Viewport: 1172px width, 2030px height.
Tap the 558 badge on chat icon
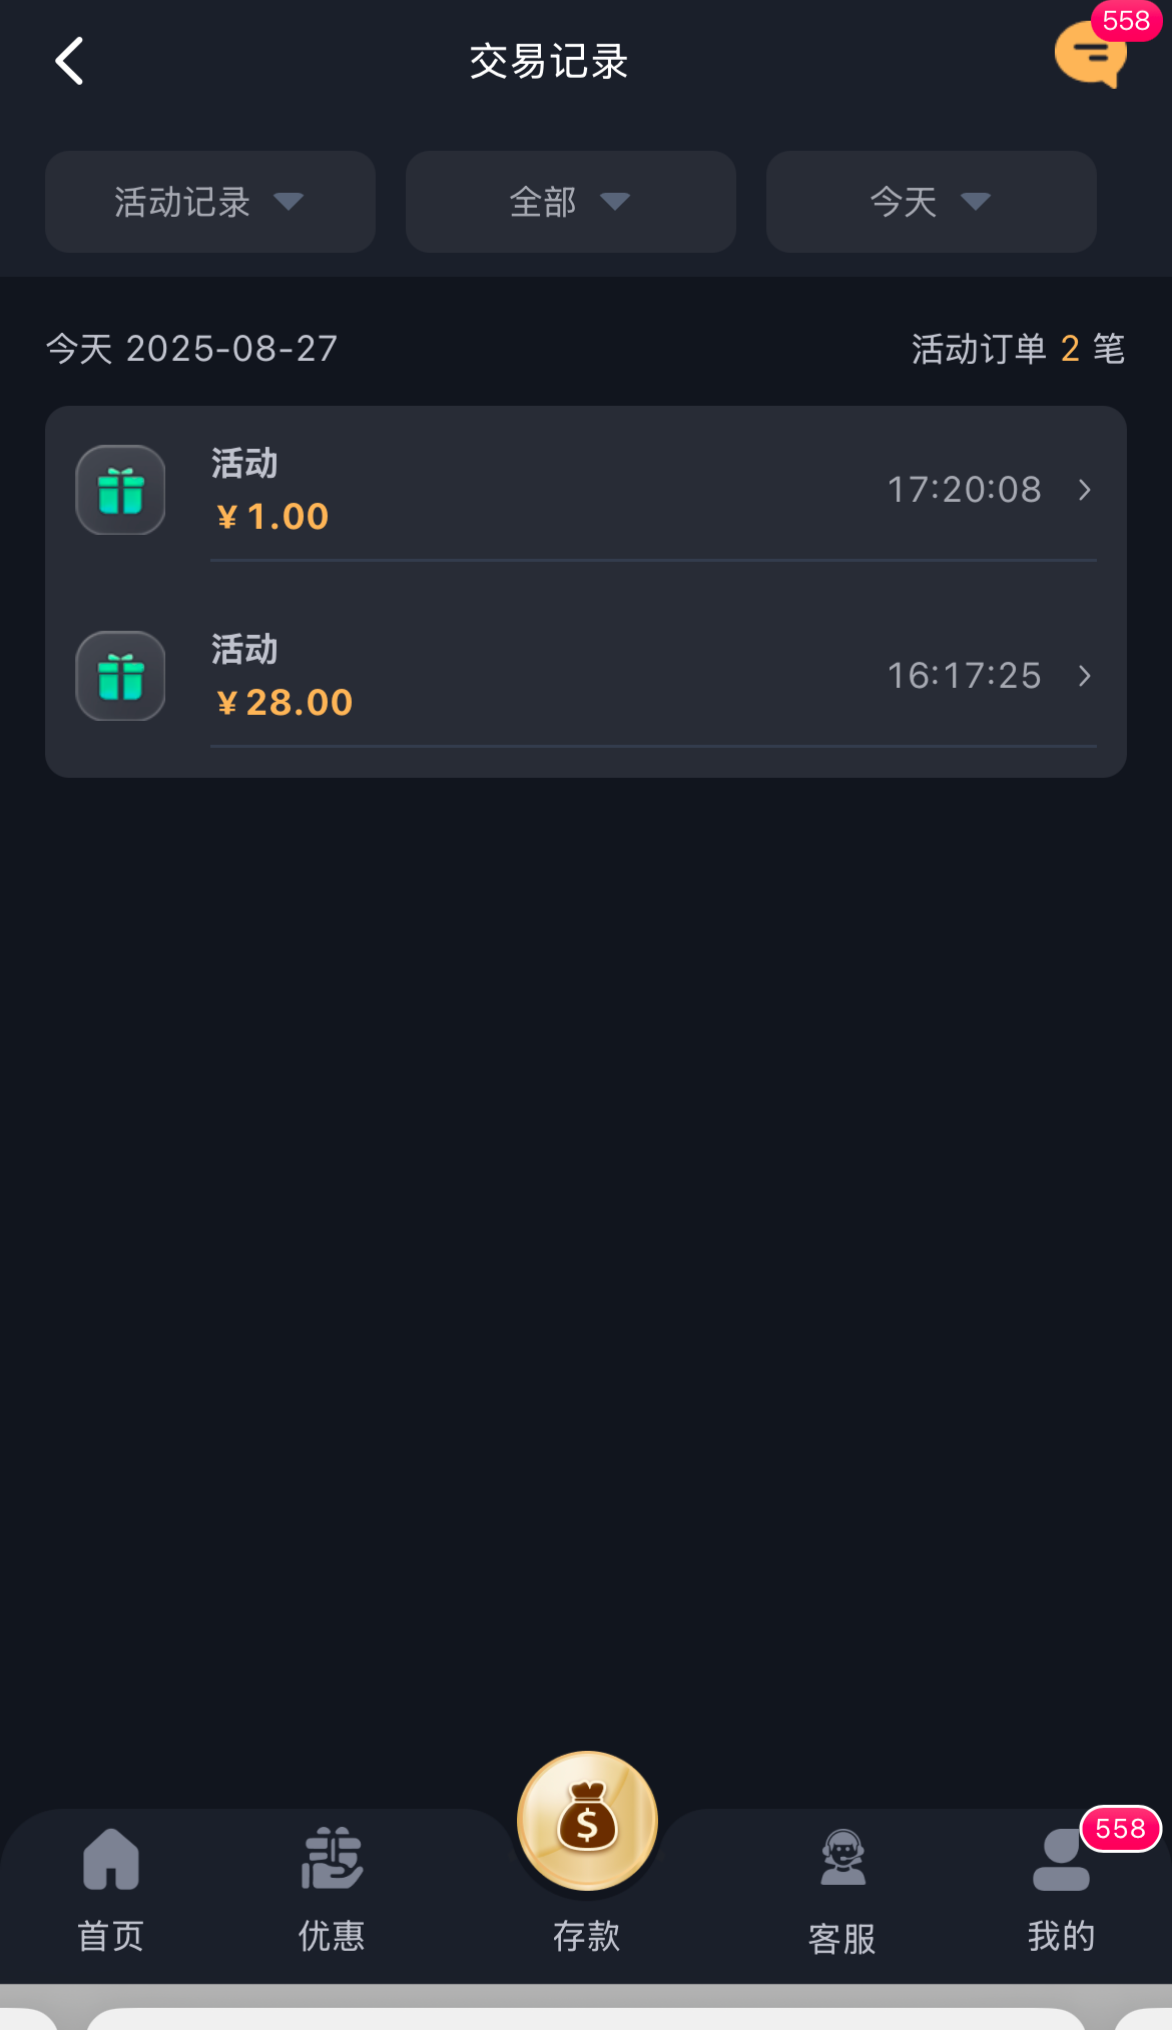[x=1126, y=20]
